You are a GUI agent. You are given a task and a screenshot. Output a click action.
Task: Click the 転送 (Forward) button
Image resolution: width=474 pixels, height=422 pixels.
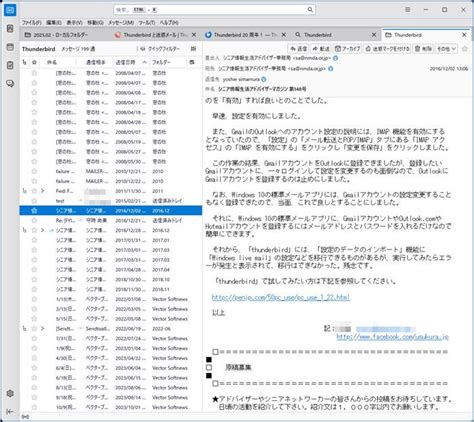(x=321, y=49)
